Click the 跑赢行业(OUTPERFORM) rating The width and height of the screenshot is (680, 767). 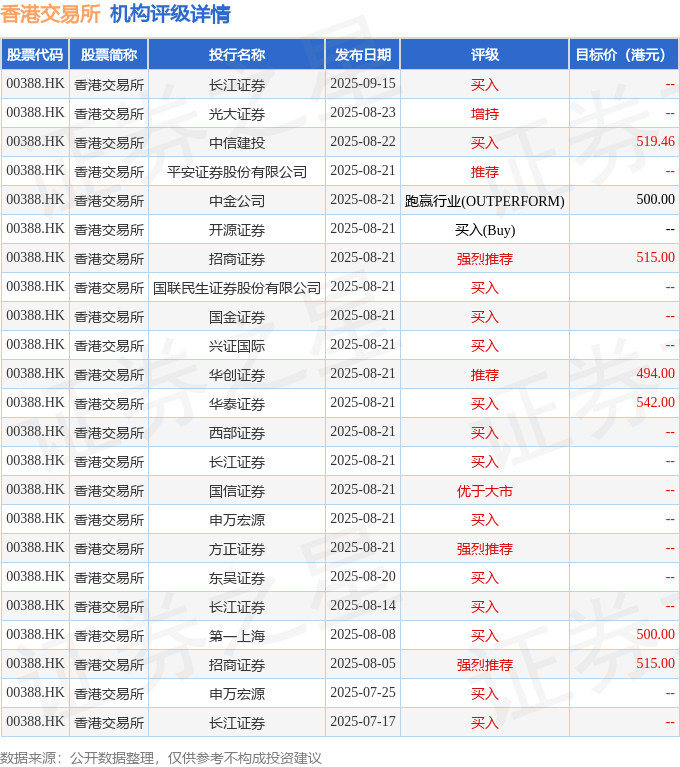(x=484, y=201)
